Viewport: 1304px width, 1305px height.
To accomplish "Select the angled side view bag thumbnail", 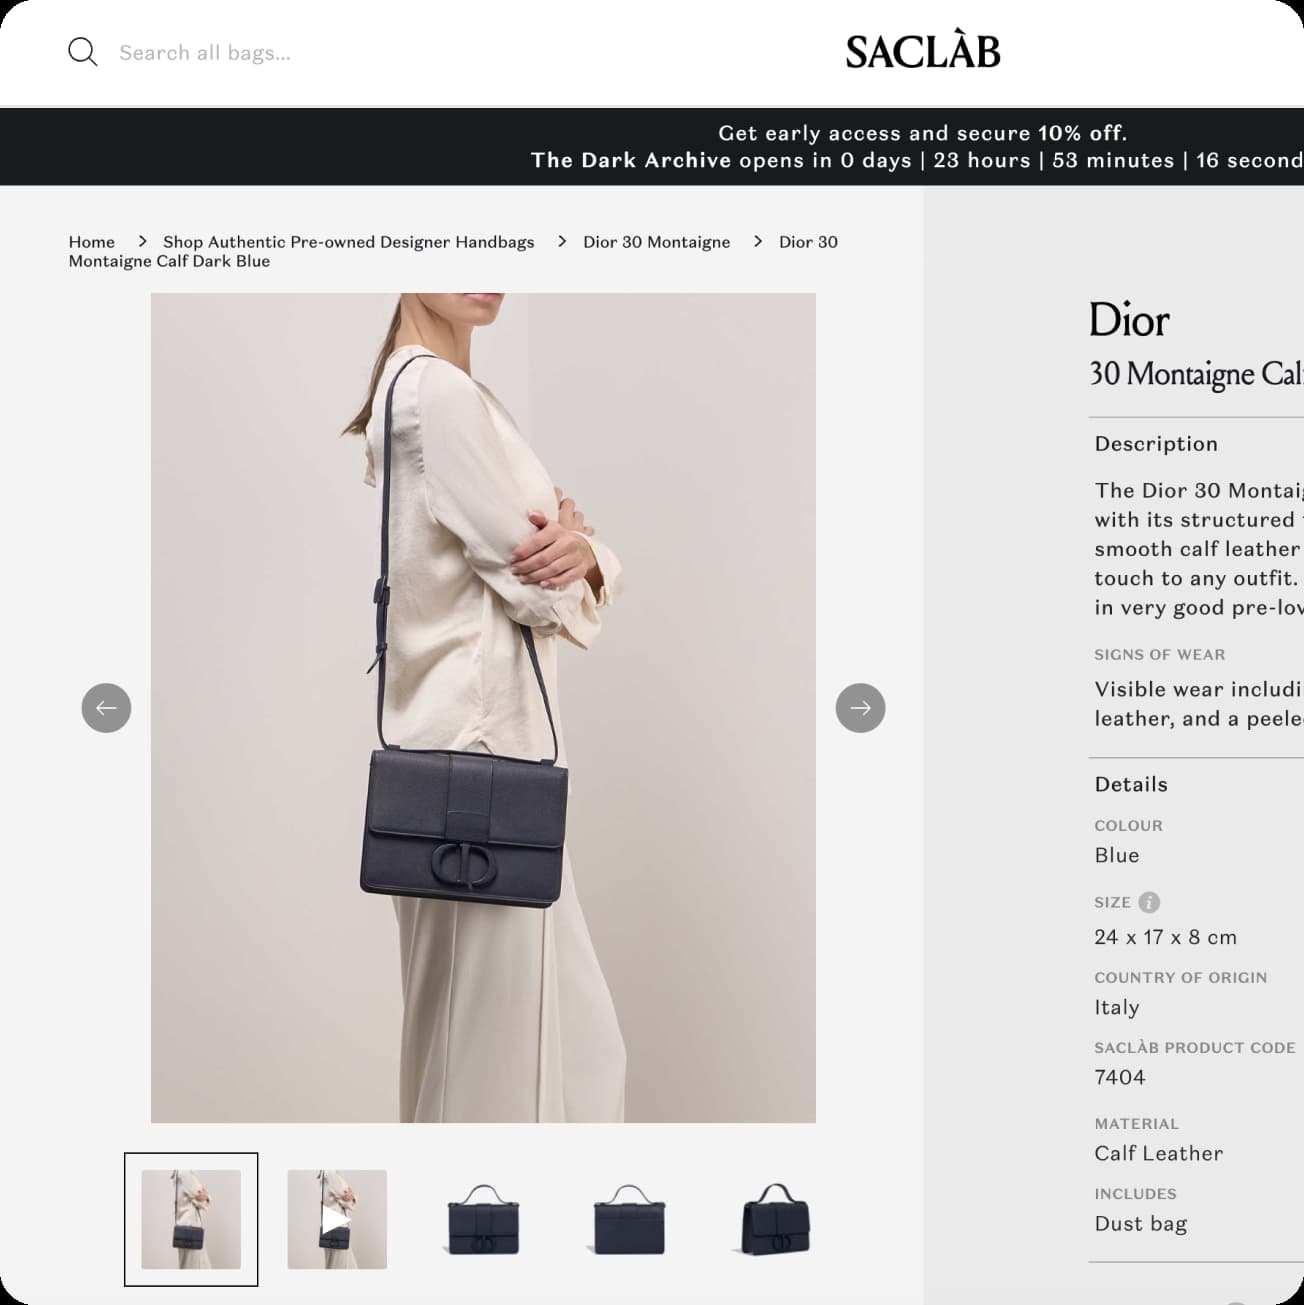I will [775, 1219].
